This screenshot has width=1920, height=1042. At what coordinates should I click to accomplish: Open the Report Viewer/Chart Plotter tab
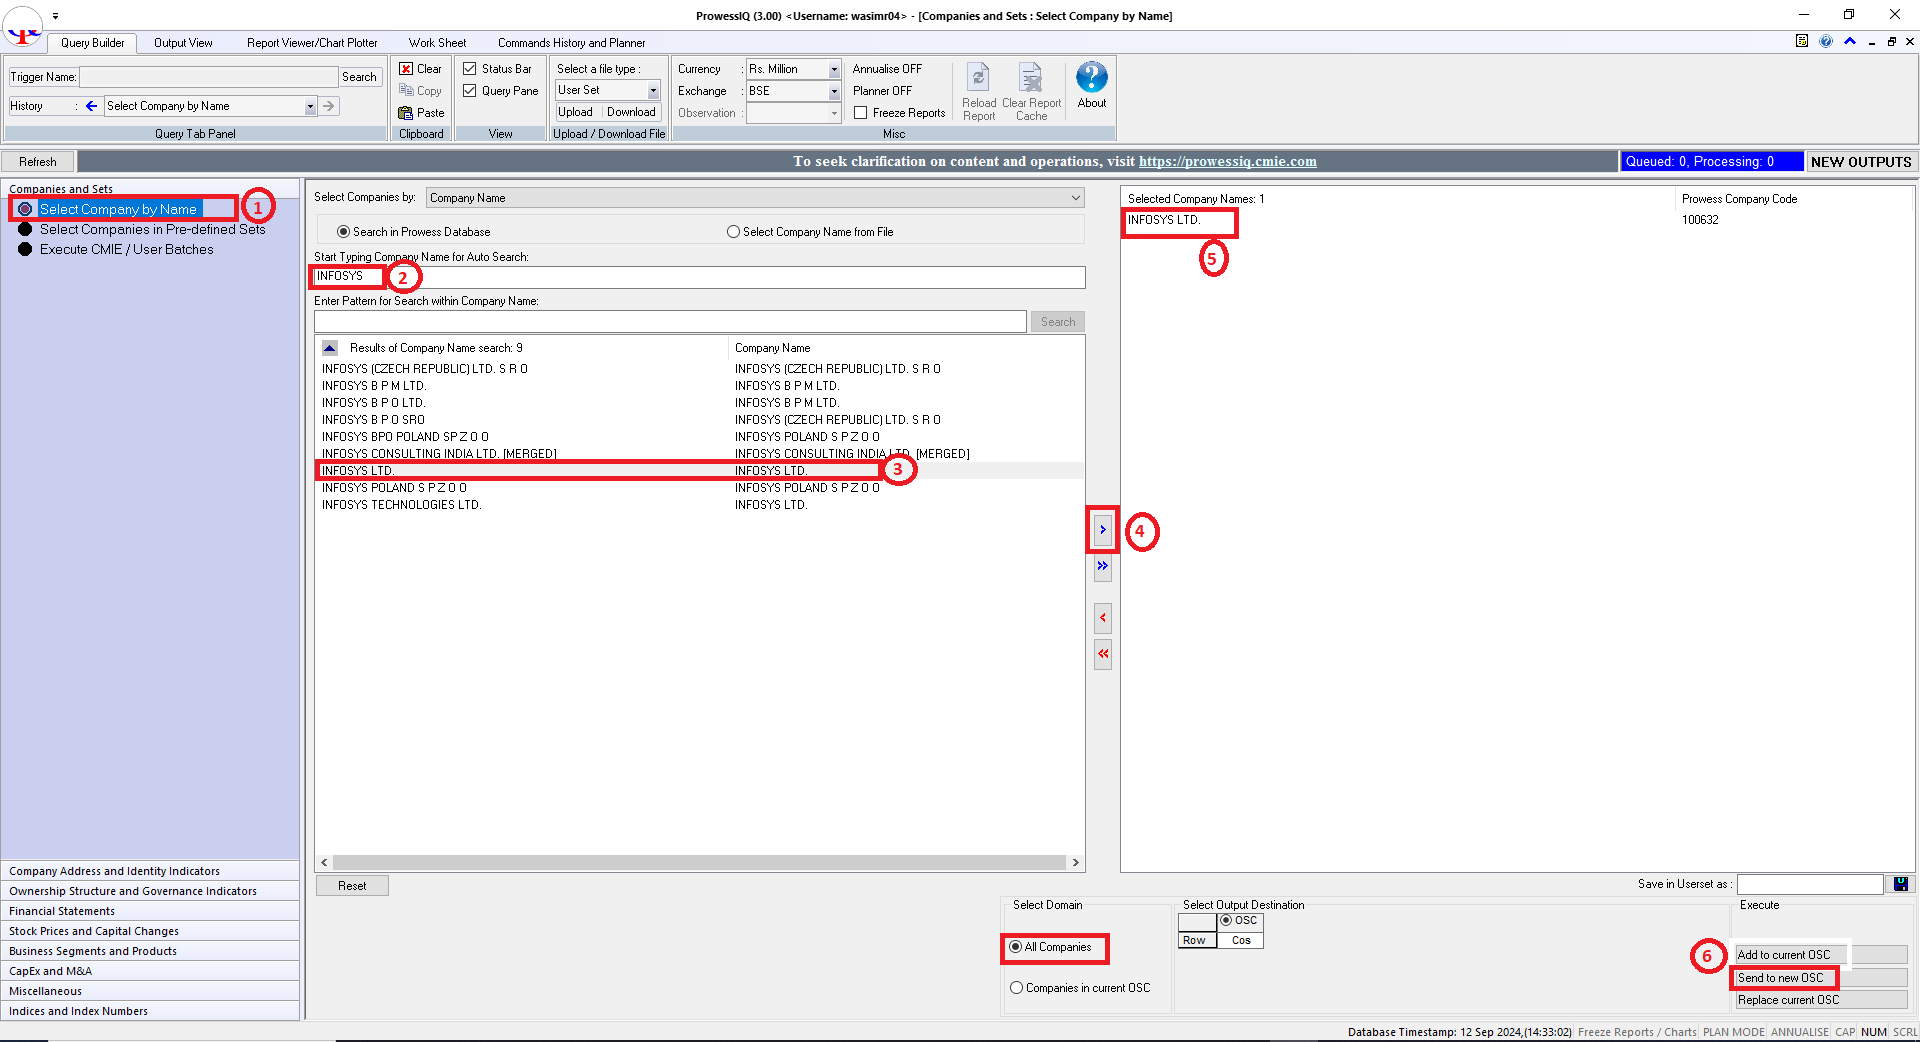312,43
